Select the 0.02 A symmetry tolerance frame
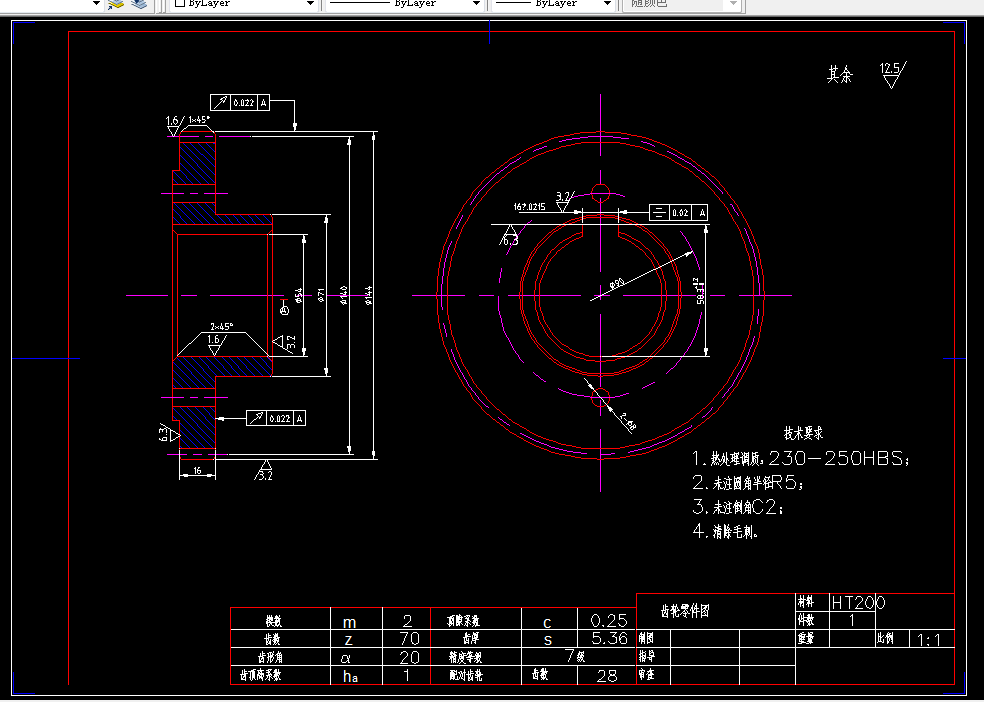984x702 pixels. point(678,213)
